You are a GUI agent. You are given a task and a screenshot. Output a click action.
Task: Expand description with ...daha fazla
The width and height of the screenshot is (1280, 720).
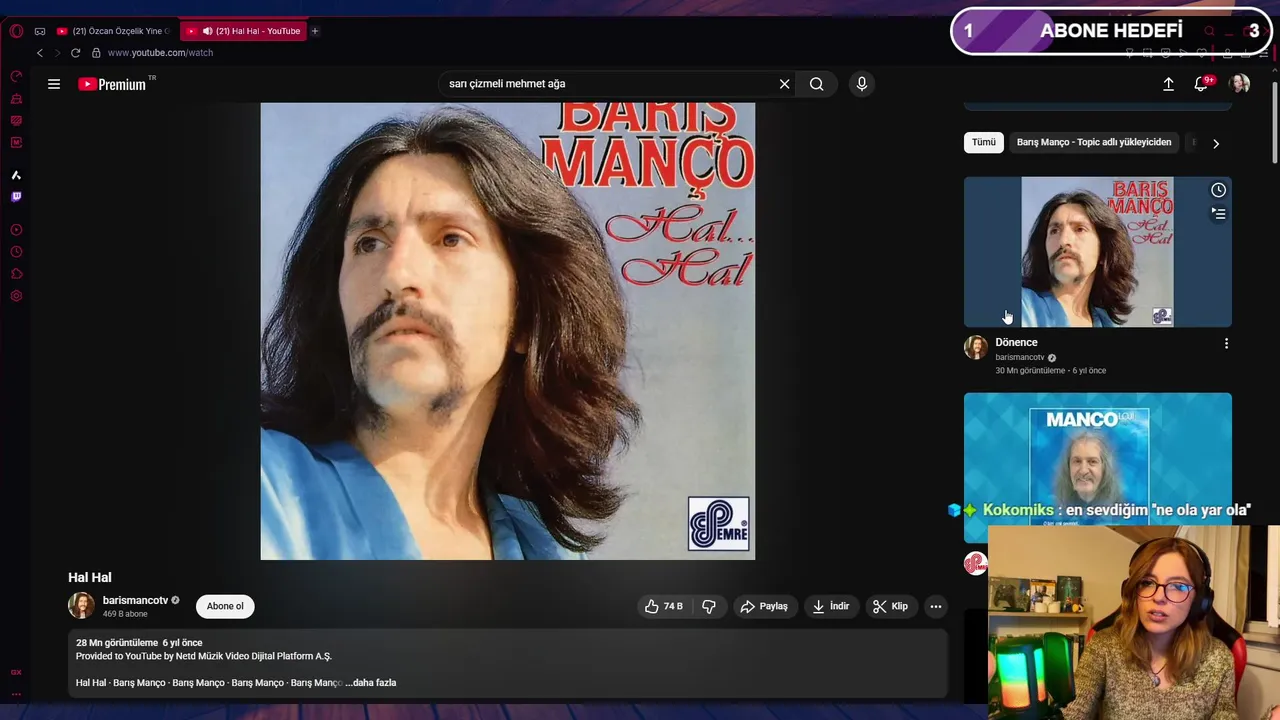click(x=371, y=683)
